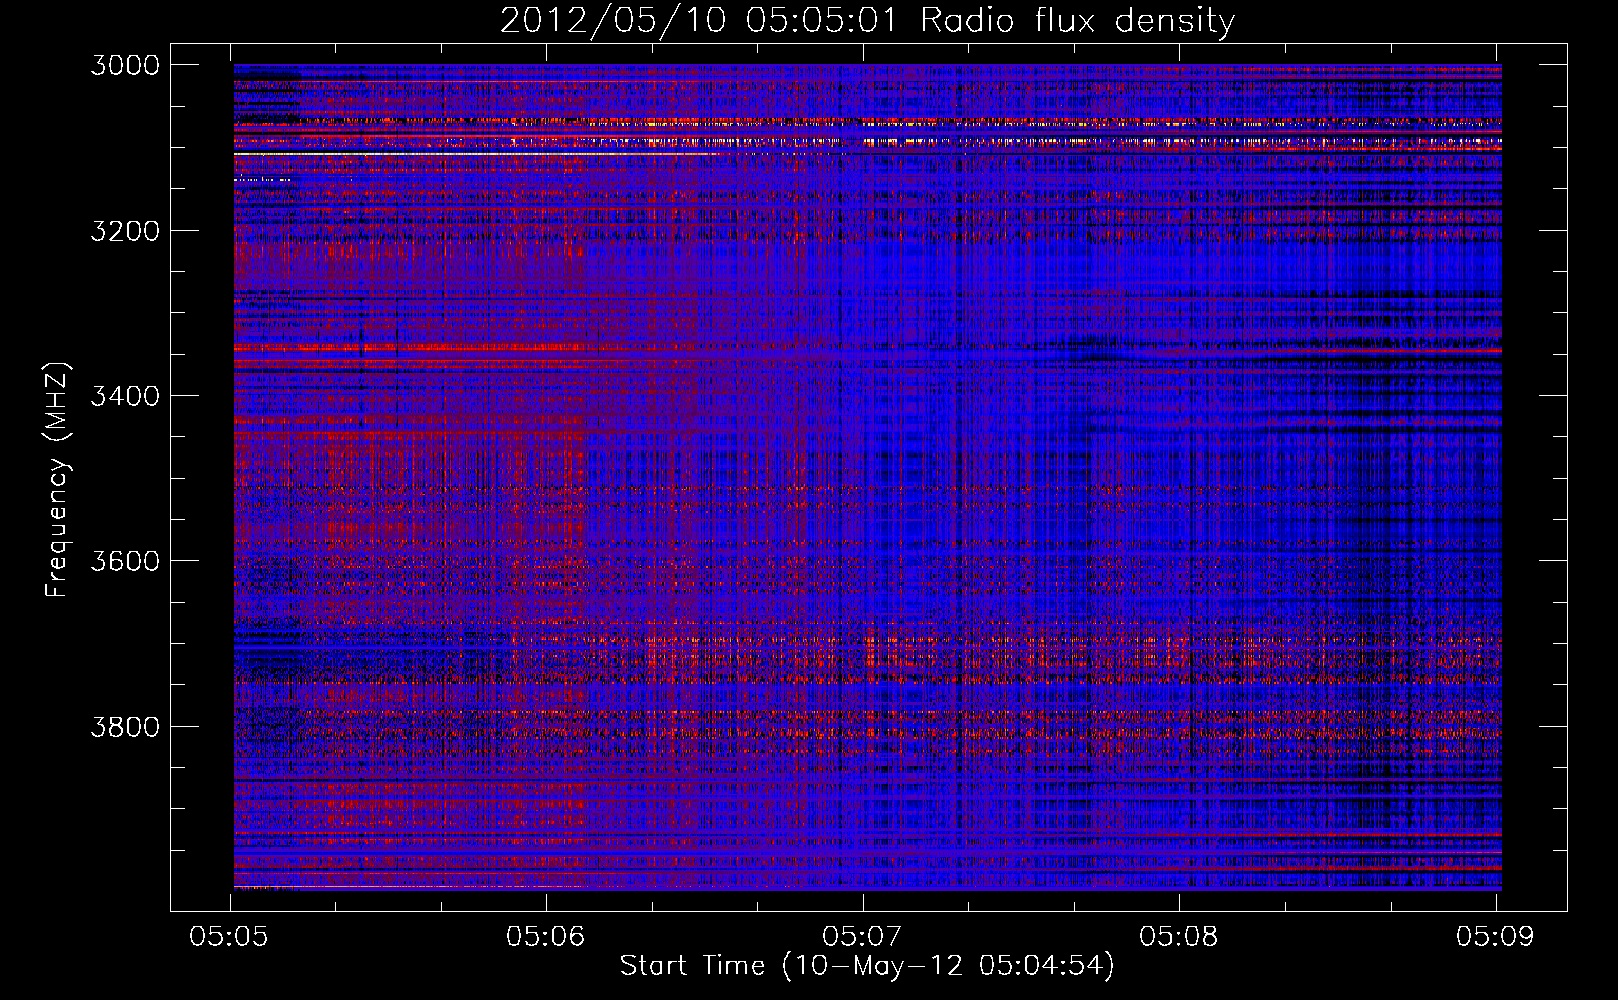1618x1000 pixels.
Task: Click the 05:07 time axis label
Action: (861, 937)
